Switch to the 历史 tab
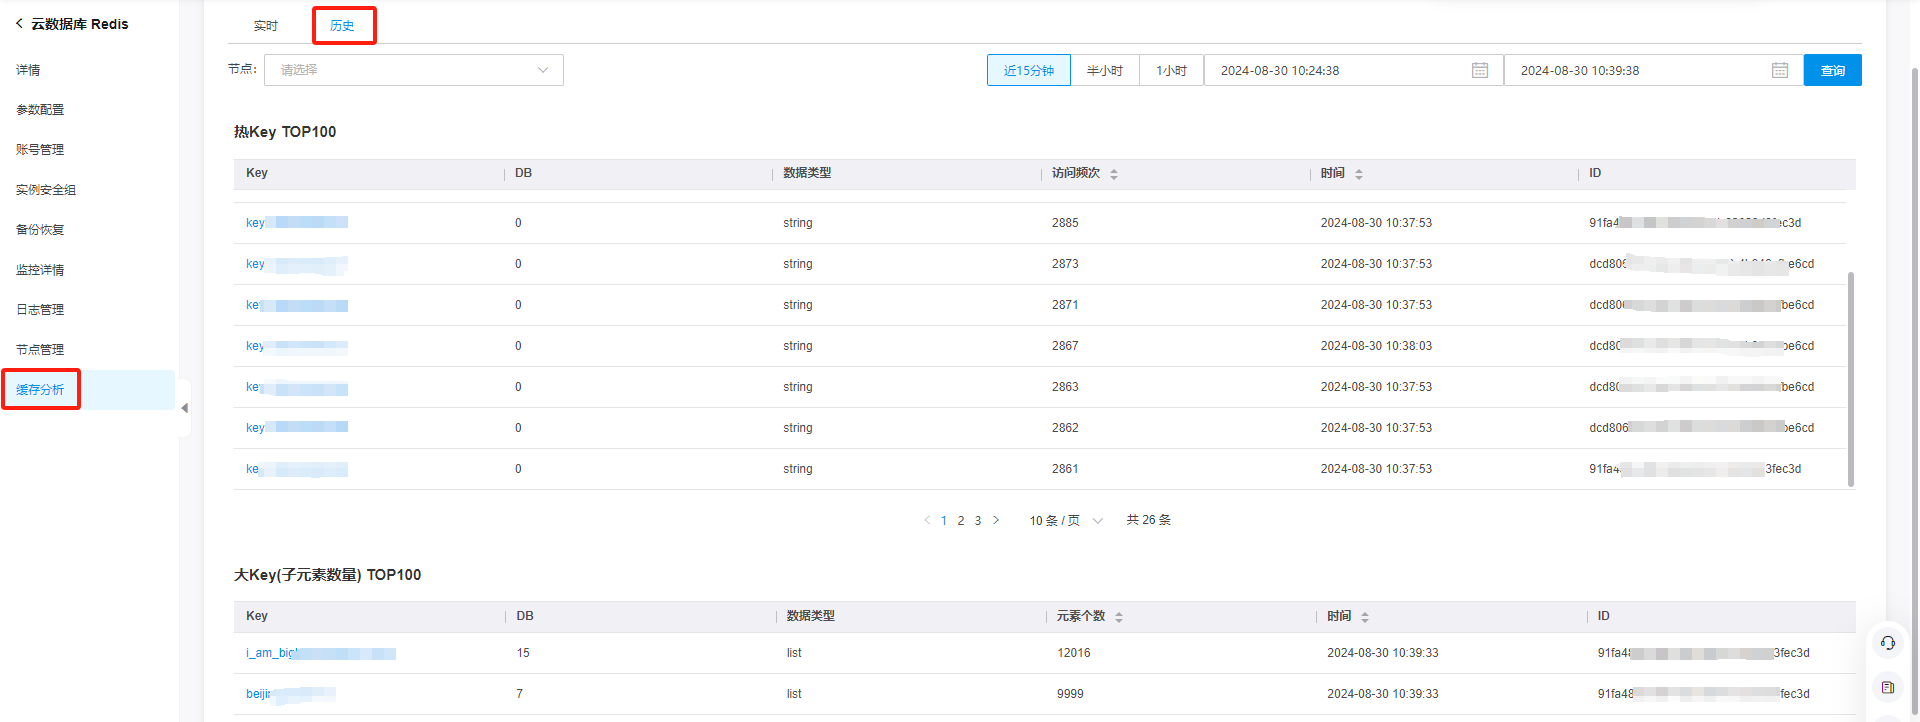The width and height of the screenshot is (1920, 722). [343, 26]
